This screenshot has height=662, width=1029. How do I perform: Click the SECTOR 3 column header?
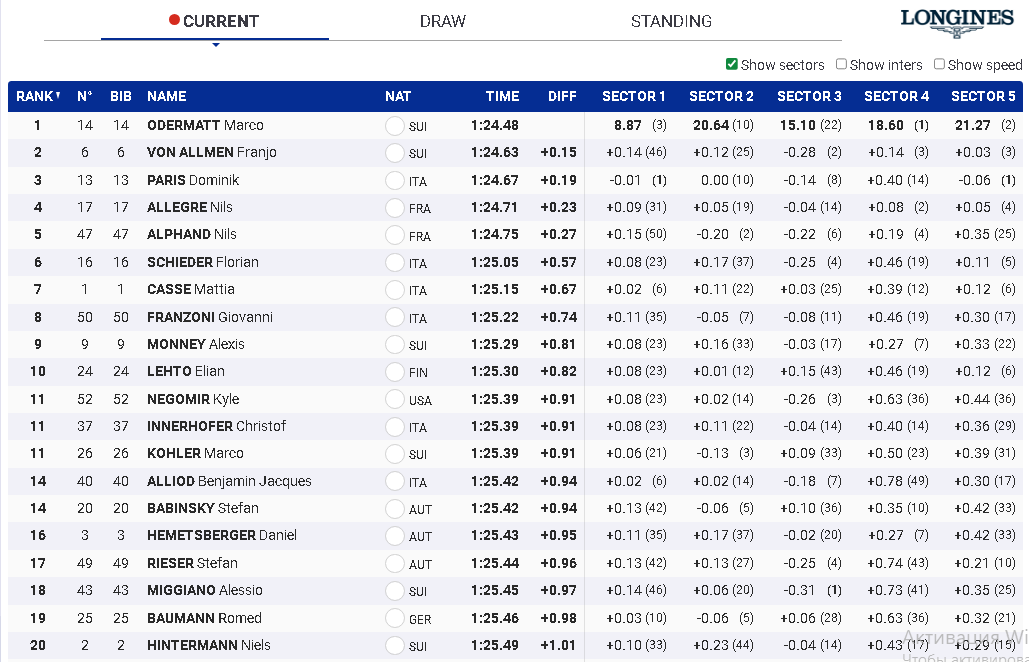809,97
